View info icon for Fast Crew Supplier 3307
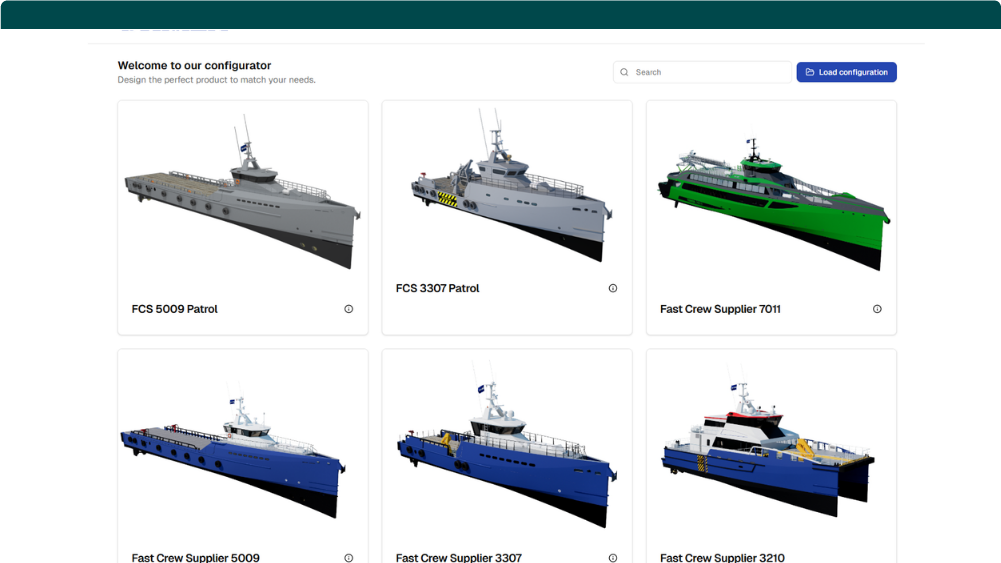 (x=613, y=558)
